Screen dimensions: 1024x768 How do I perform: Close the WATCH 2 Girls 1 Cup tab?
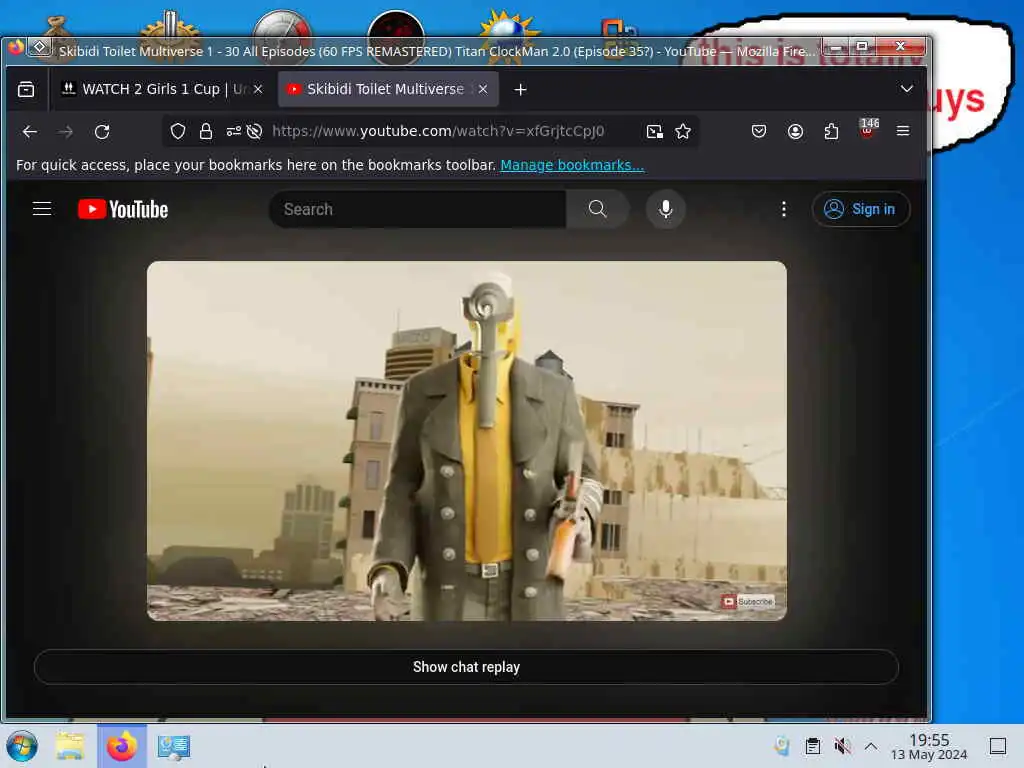pyautogui.click(x=258, y=89)
